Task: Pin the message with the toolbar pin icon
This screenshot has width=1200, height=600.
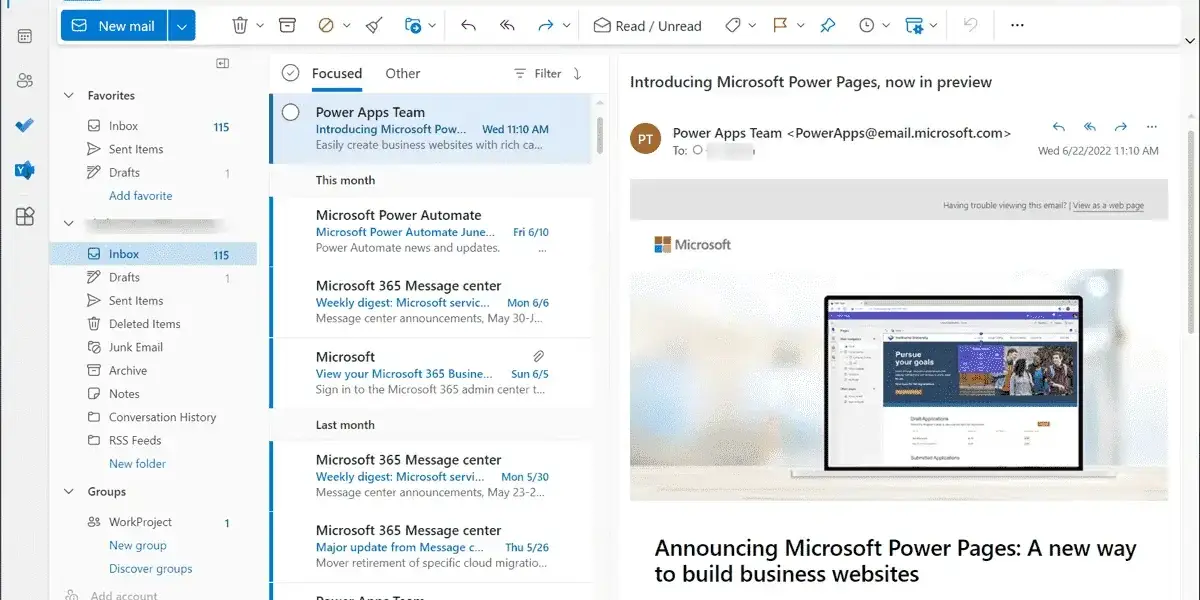Action: tap(828, 26)
